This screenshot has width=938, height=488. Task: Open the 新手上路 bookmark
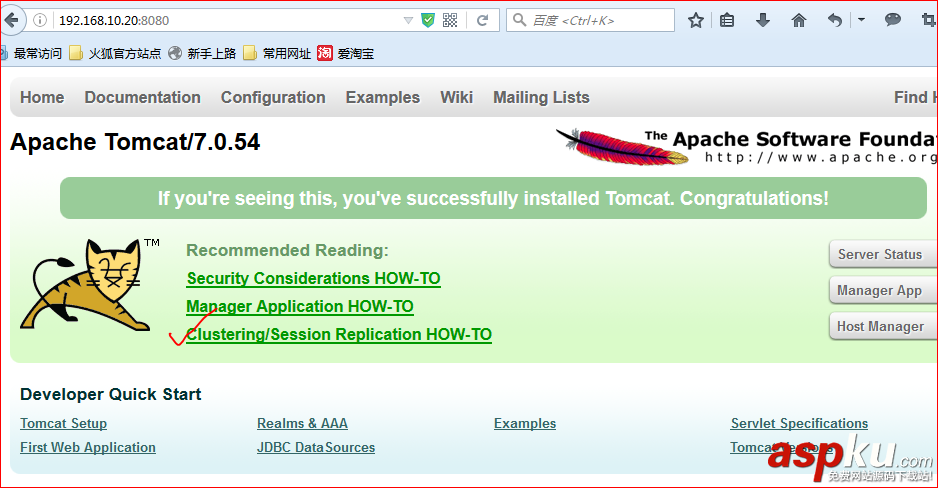click(202, 53)
